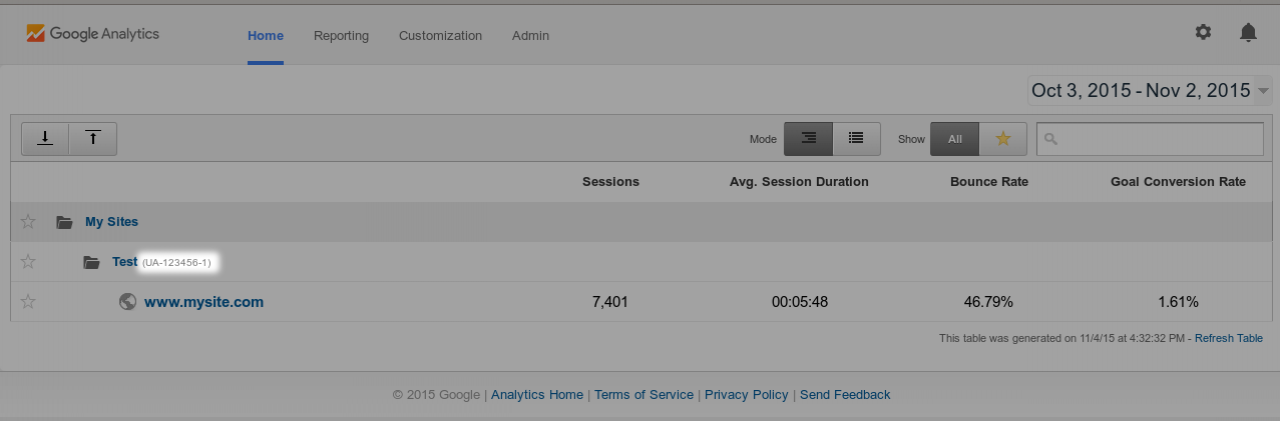Viewport: 1280px width, 421px height.
Task: Go to the Admin tab
Action: point(530,36)
